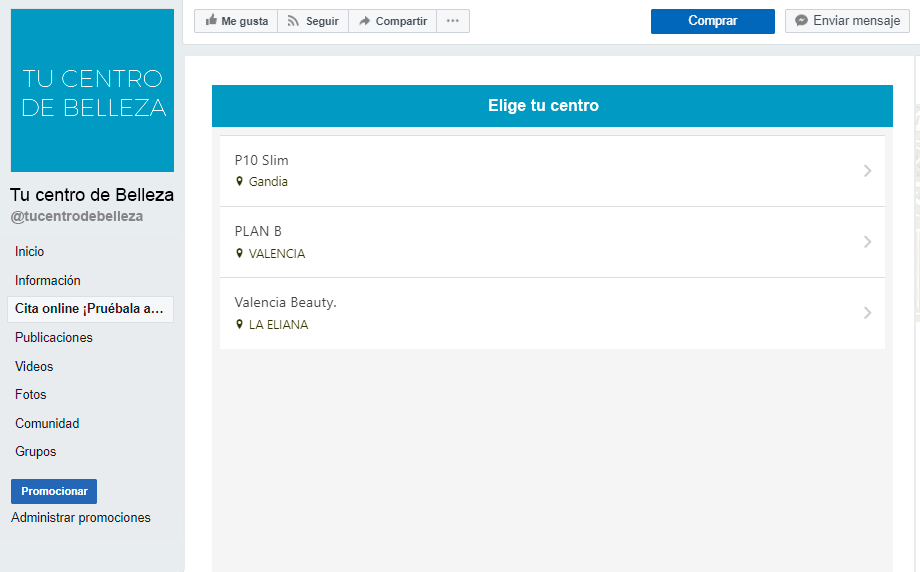Open the Fotos section

tap(31, 395)
